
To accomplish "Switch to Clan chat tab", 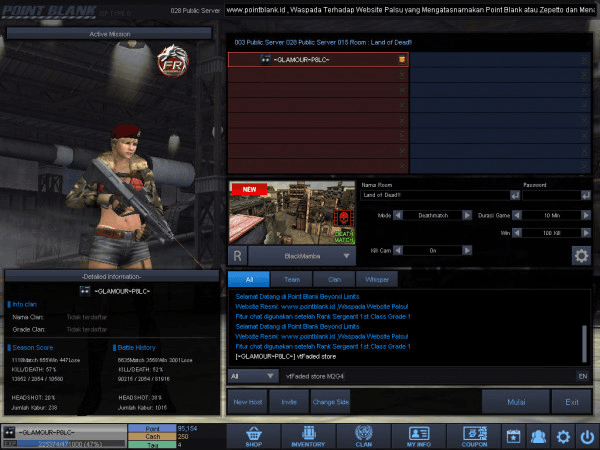I will click(x=334, y=279).
